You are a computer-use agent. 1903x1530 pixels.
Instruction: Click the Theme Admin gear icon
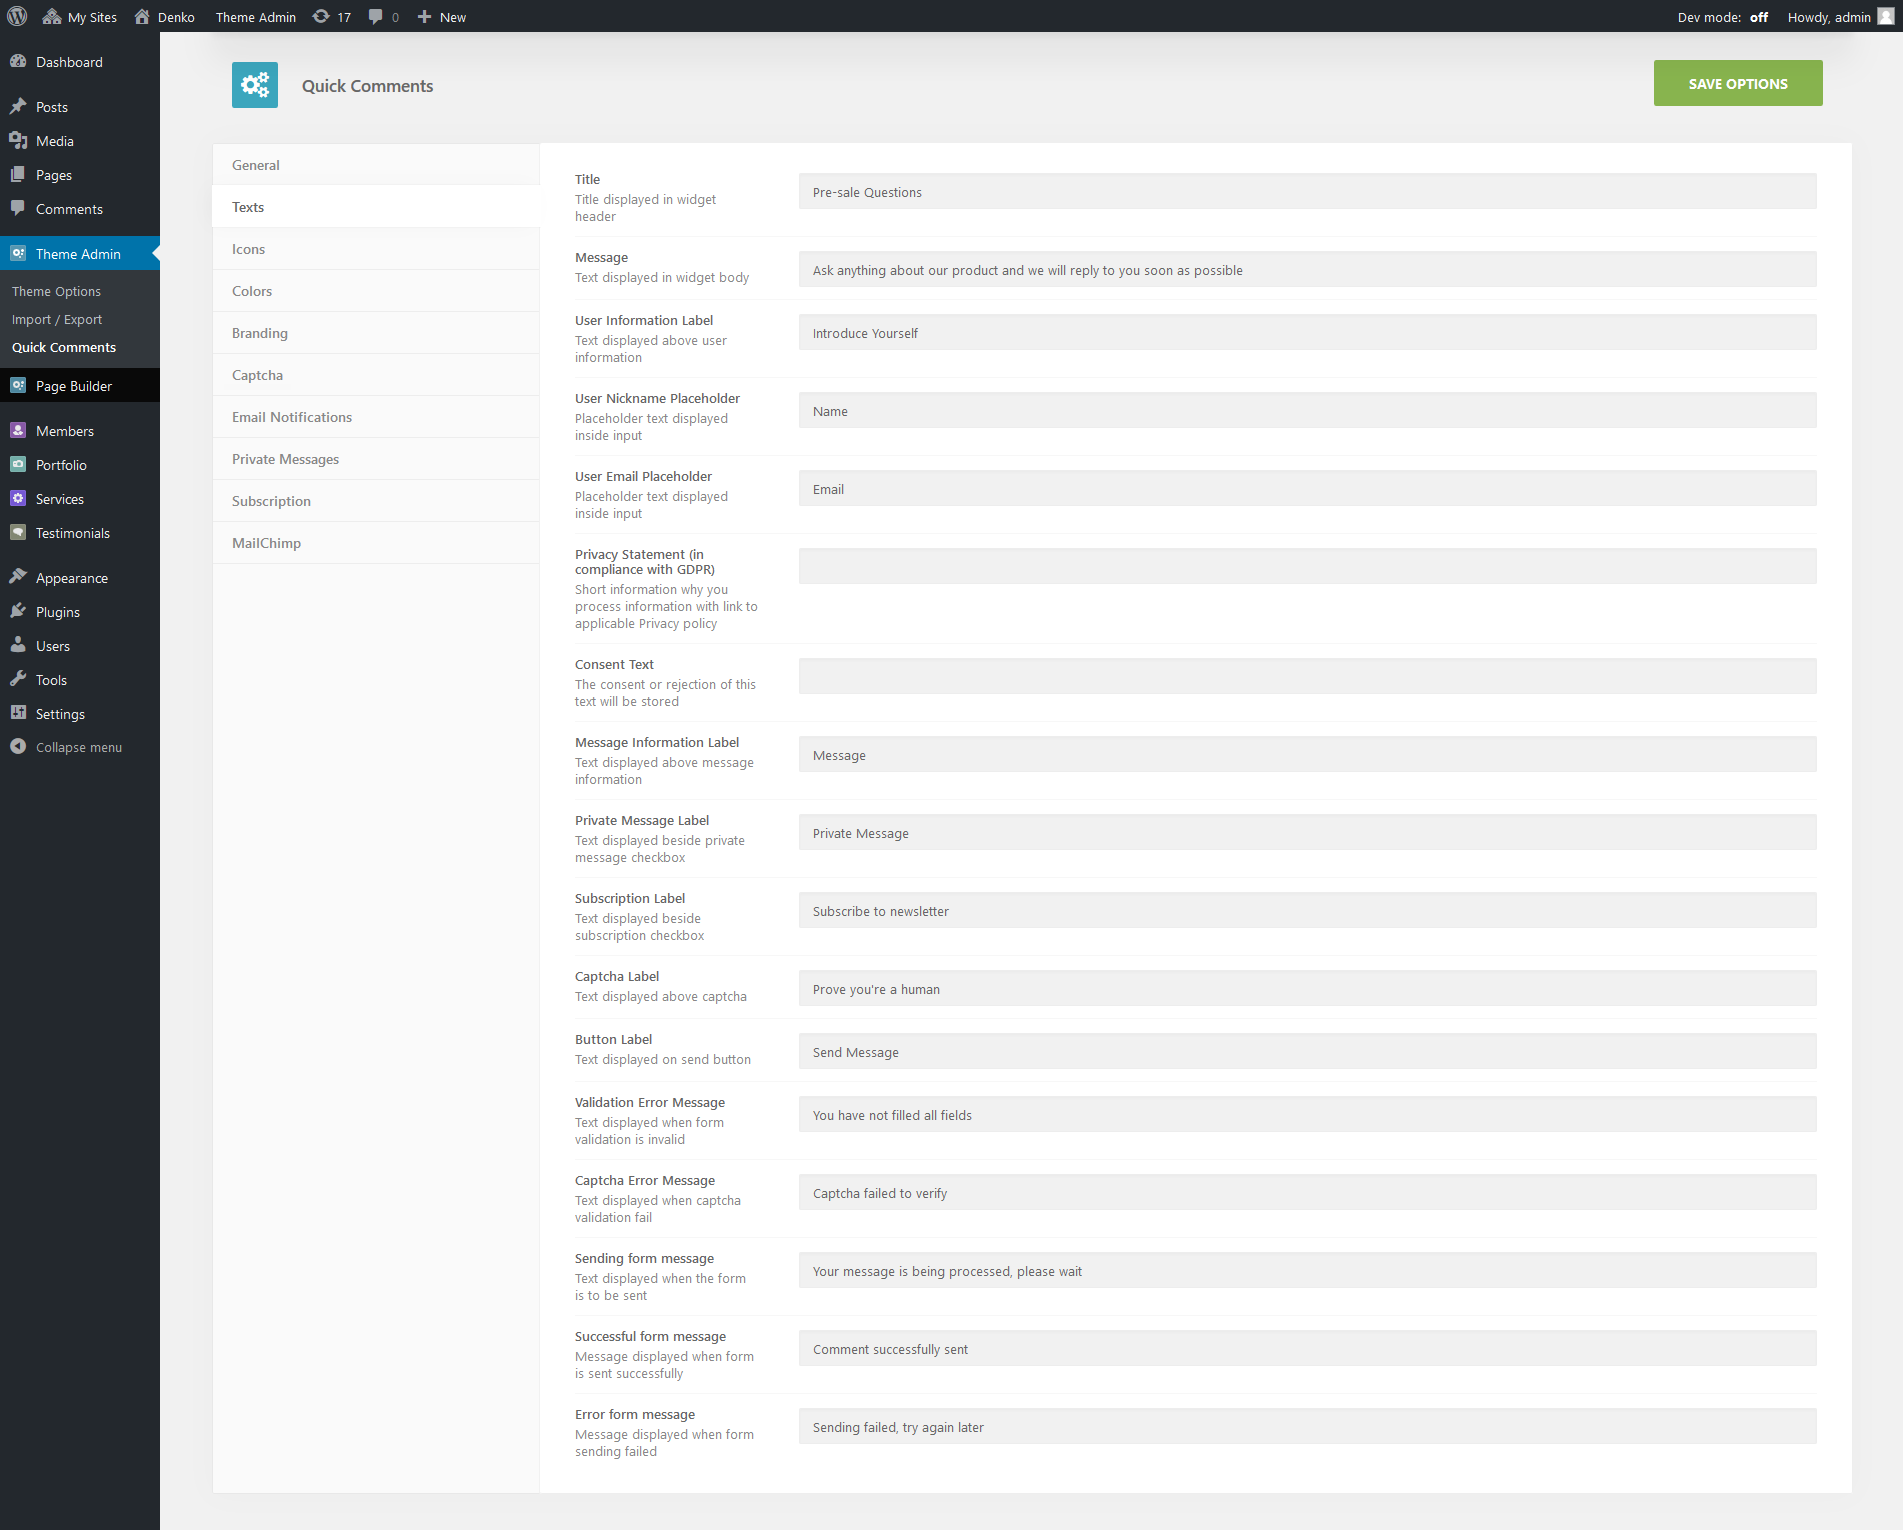coord(18,253)
